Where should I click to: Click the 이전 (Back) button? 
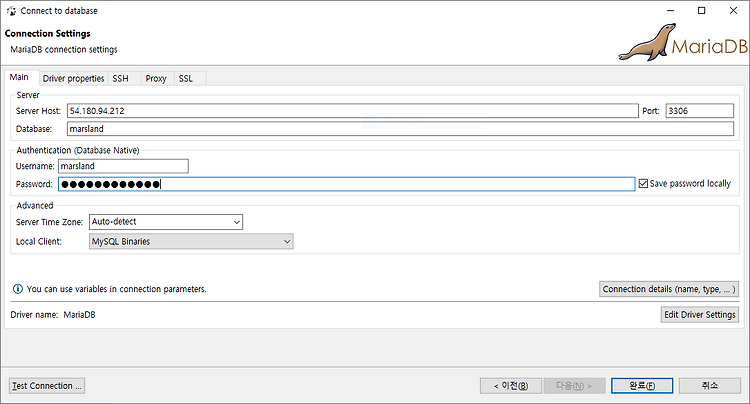pos(511,385)
